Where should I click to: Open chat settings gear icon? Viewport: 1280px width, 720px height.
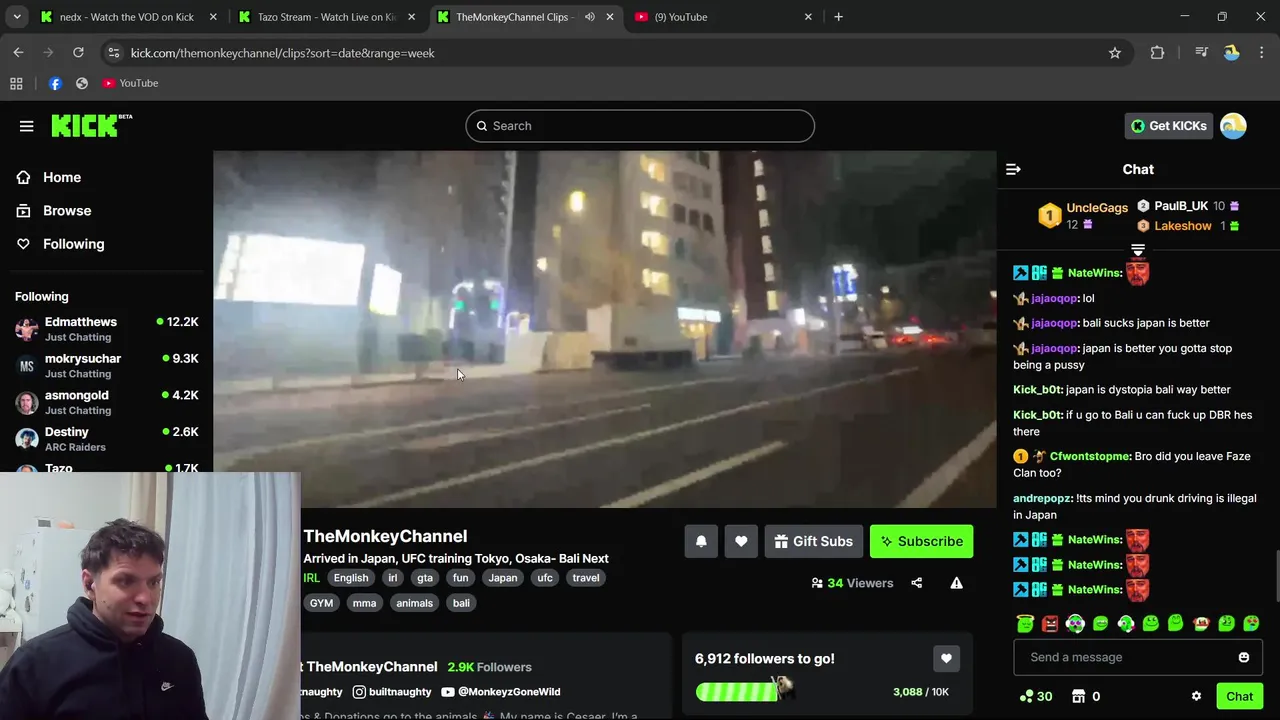1196,696
